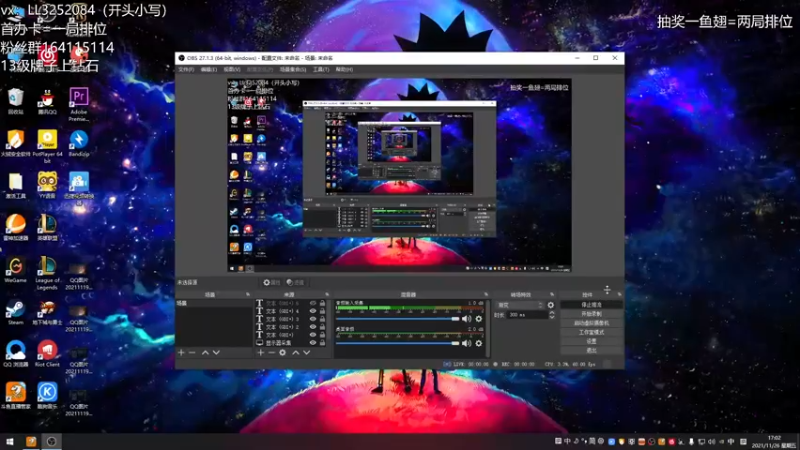This screenshot has width=800, height=450.
Task: Select the 文本 (GDI+) 2 source row
Action: (x=291, y=327)
